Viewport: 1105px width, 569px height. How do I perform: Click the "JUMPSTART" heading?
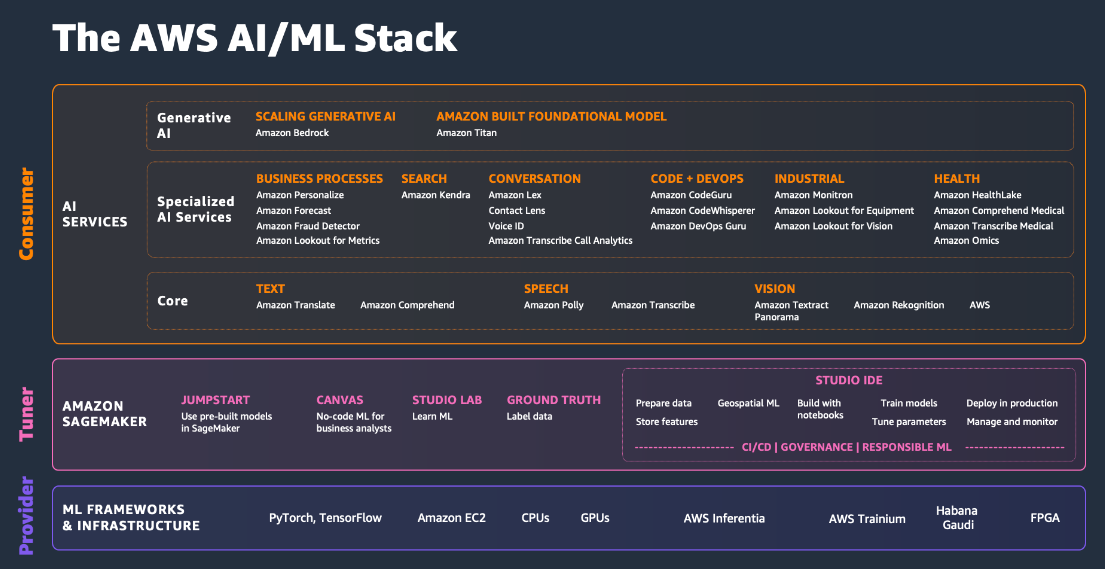click(x=216, y=400)
